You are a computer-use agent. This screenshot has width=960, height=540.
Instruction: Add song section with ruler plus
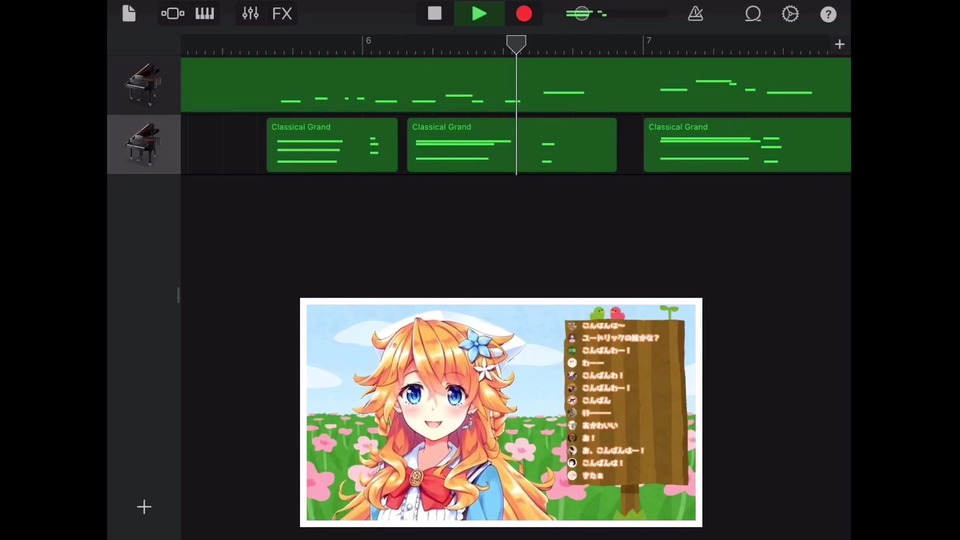tap(839, 44)
